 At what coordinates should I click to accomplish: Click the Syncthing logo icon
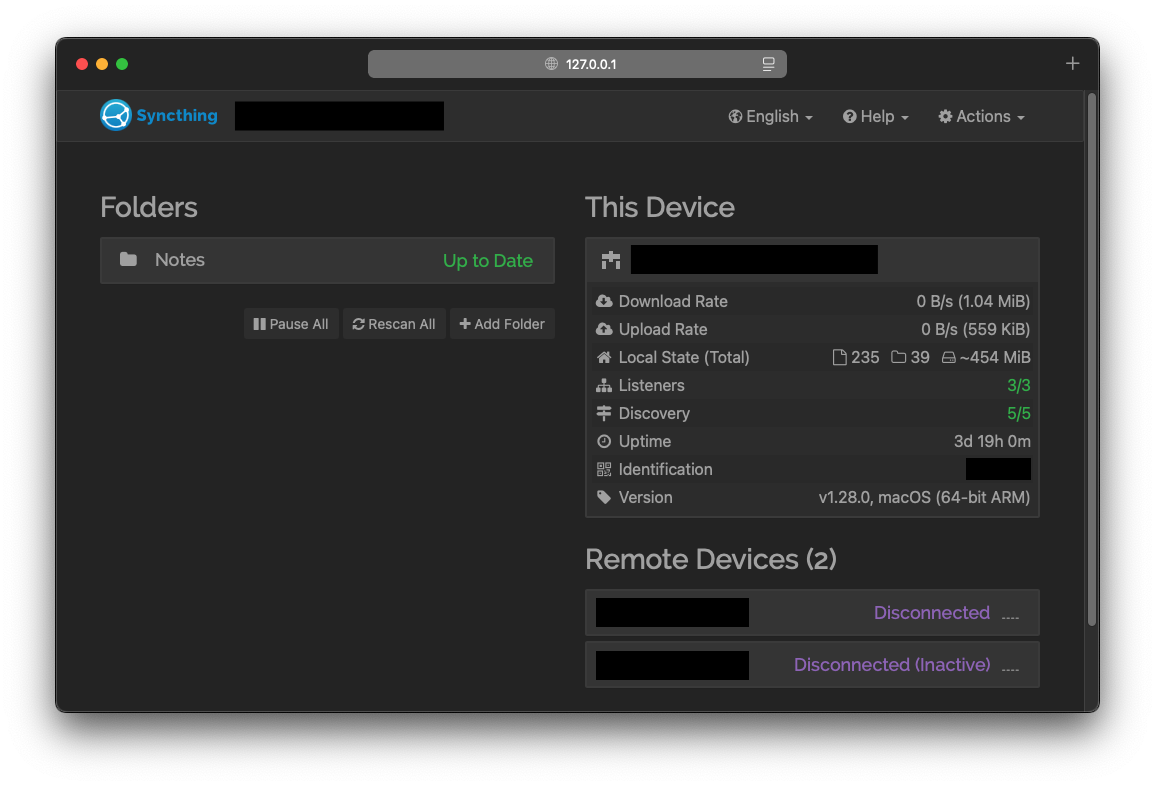(x=116, y=116)
